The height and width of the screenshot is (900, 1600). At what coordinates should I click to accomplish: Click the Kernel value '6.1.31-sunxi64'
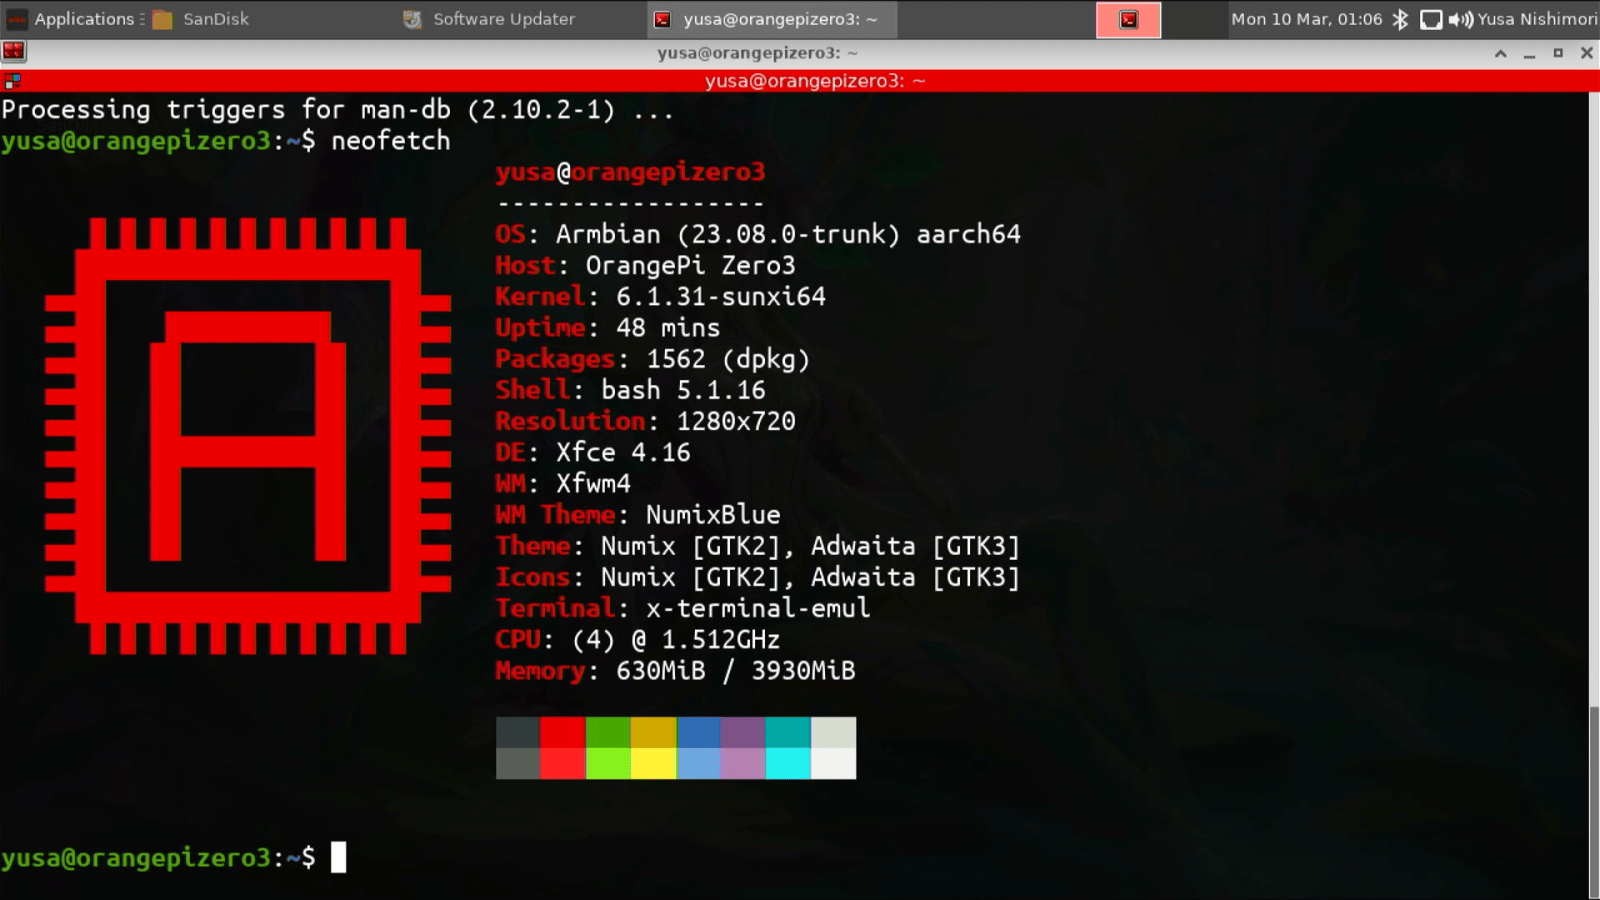[x=721, y=296]
